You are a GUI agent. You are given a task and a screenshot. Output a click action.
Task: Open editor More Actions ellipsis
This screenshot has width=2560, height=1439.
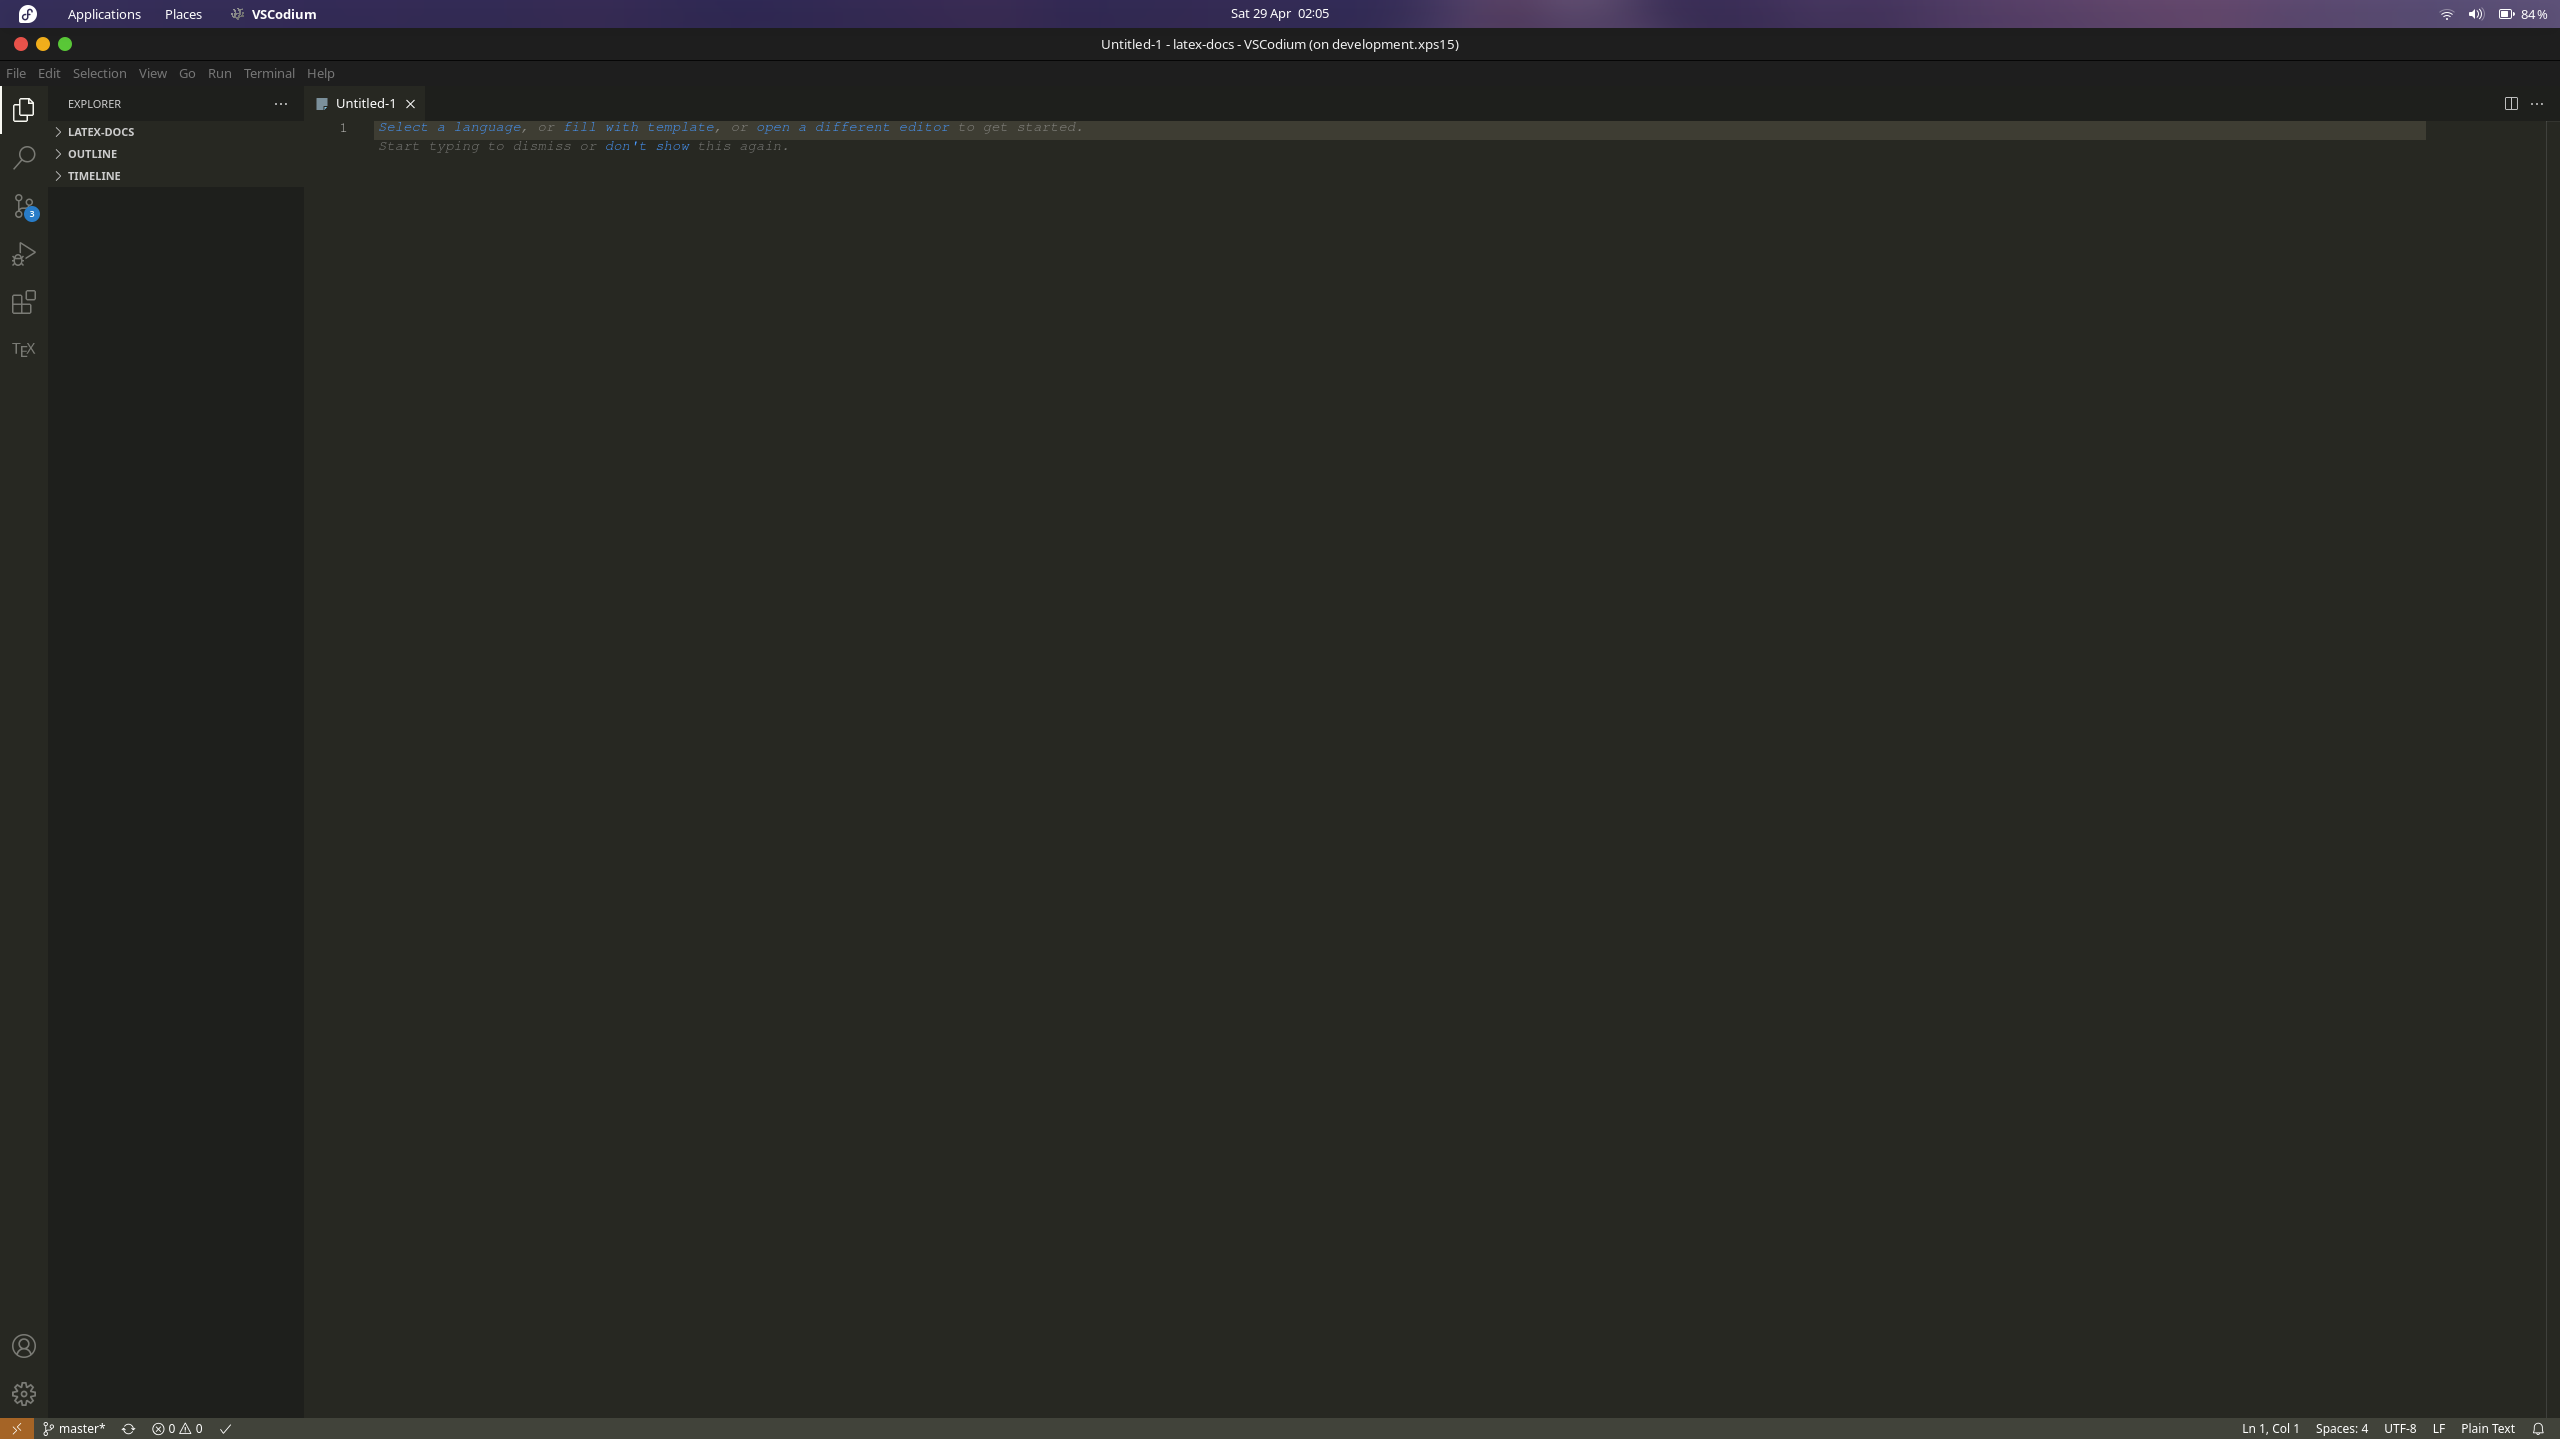[2537, 103]
